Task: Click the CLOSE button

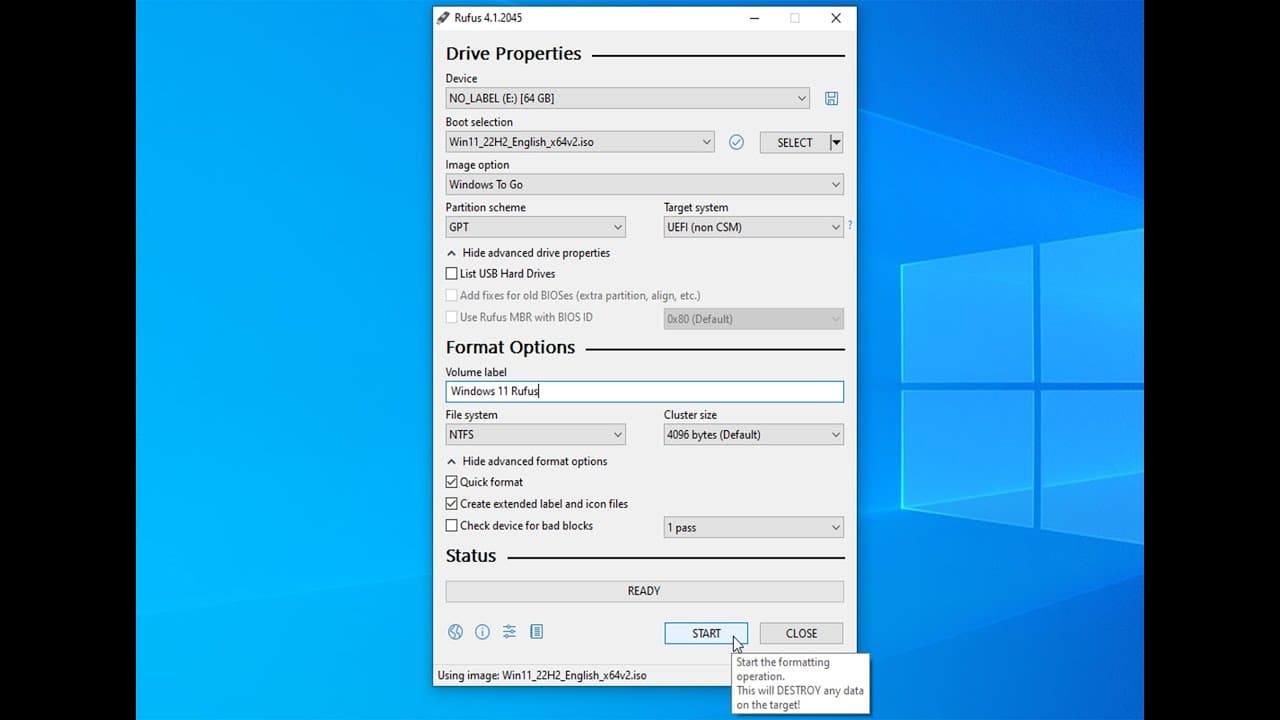Action: pyautogui.click(x=801, y=633)
